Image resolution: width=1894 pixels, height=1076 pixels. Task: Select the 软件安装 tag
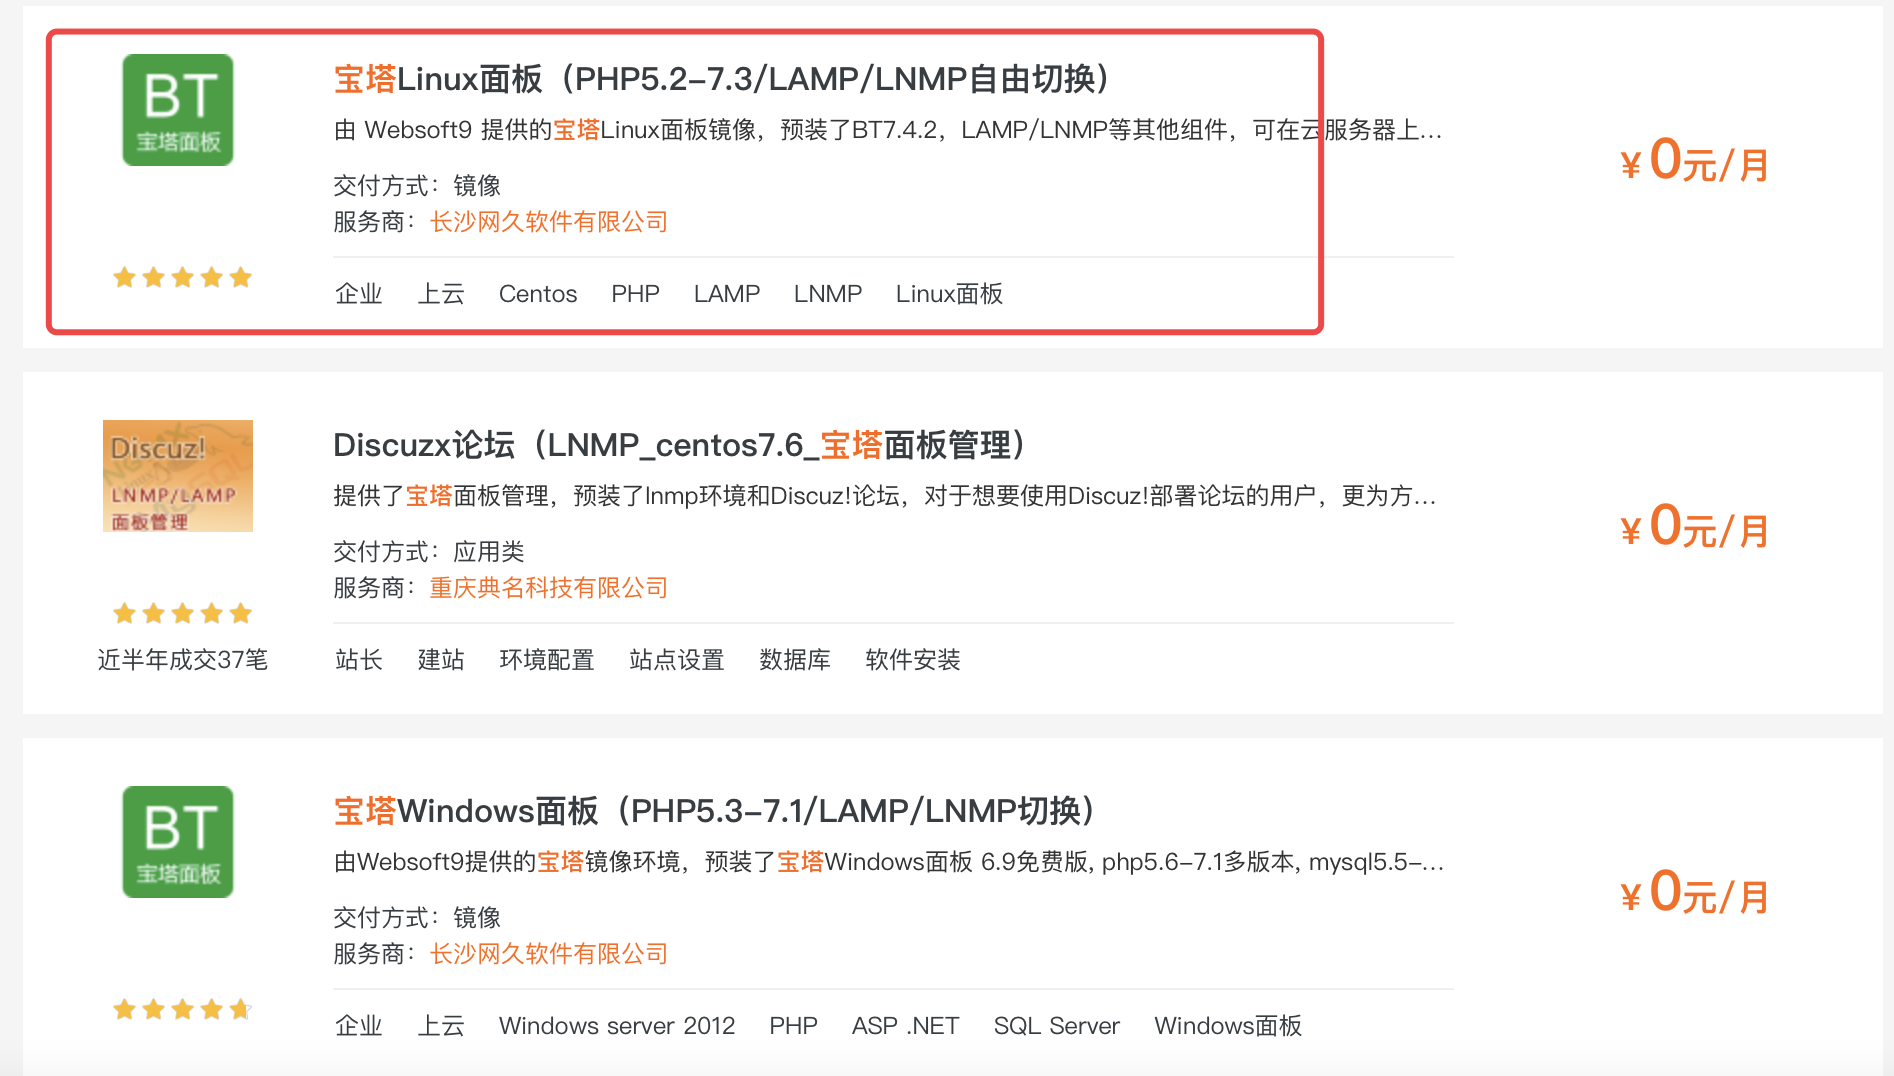pos(913,660)
